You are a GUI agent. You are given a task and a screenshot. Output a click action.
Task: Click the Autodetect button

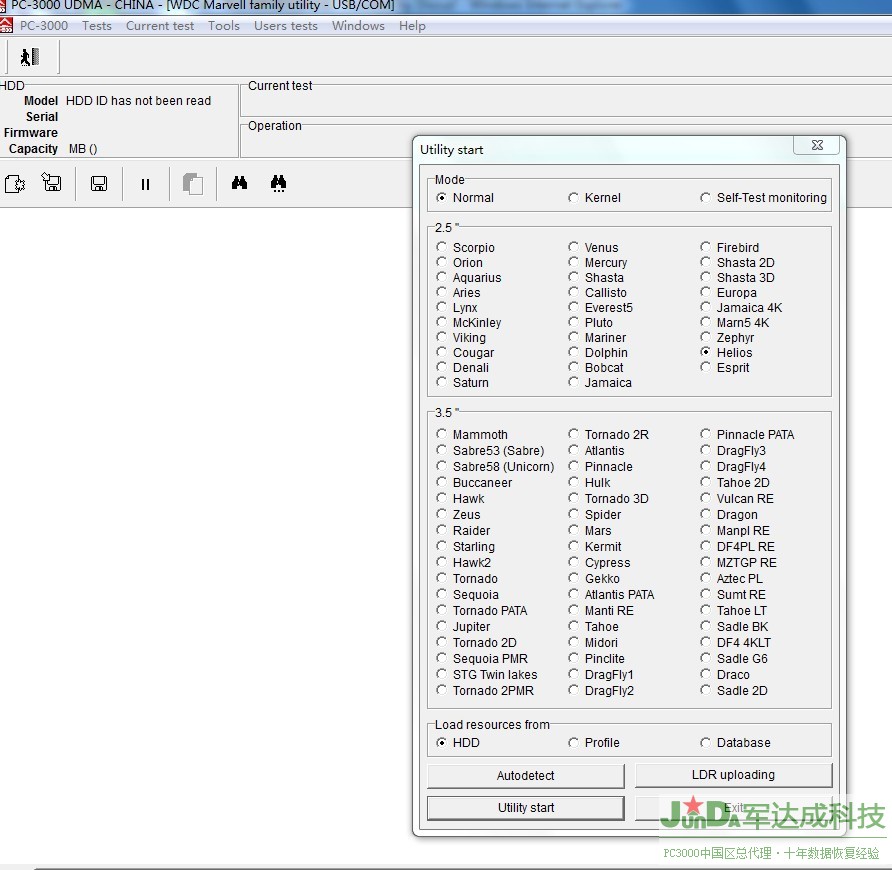(526, 776)
